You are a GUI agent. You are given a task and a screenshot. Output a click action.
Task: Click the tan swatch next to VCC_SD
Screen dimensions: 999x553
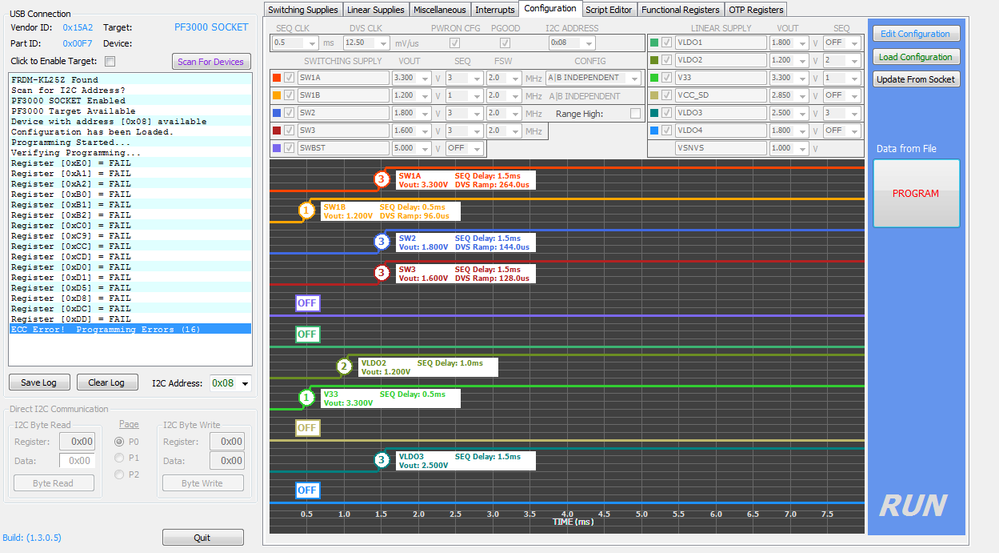click(x=654, y=96)
